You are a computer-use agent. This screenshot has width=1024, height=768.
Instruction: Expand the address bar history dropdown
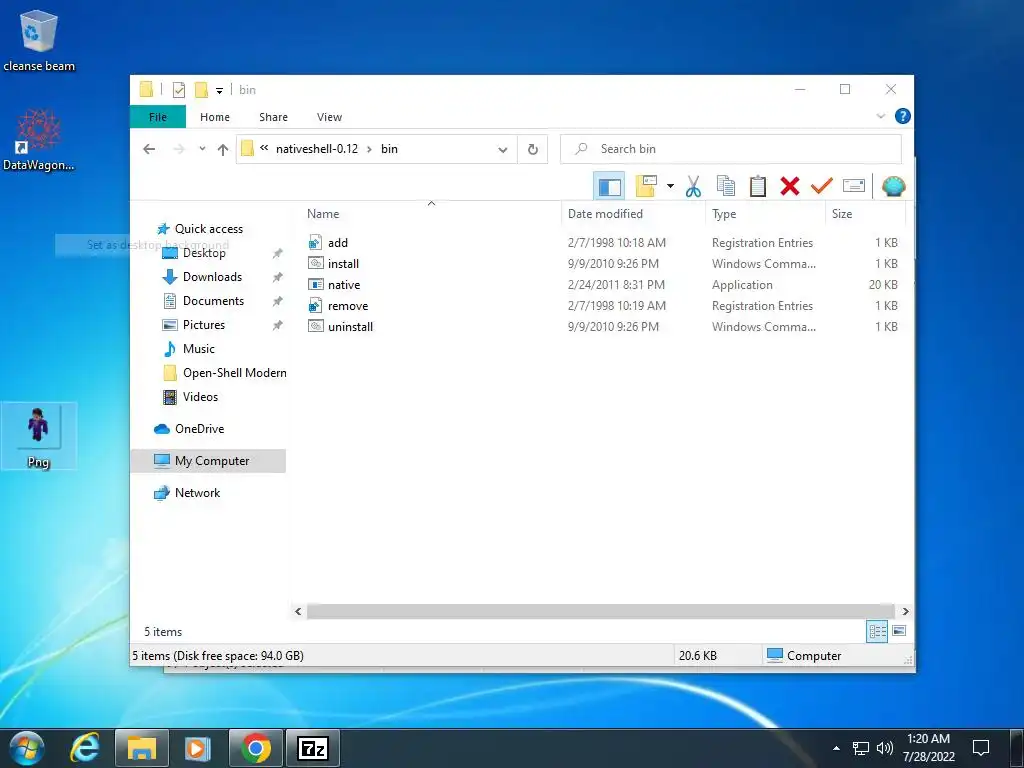click(503, 150)
